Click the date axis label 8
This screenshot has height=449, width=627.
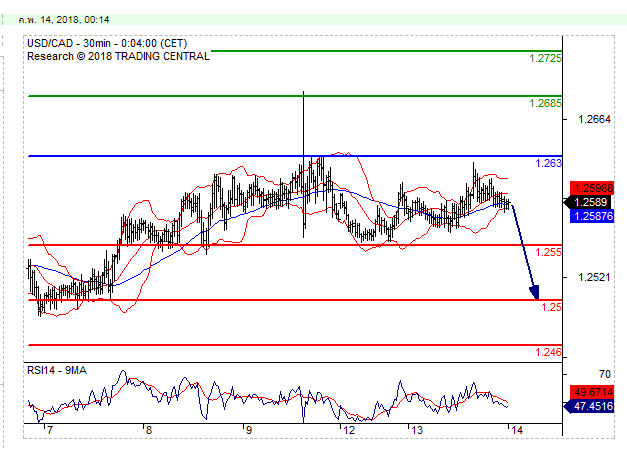pyautogui.click(x=149, y=430)
